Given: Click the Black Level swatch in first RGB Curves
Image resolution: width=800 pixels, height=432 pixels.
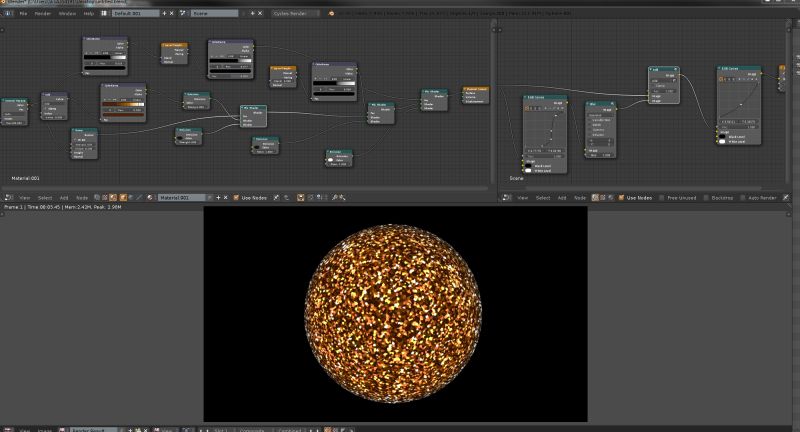Looking at the screenshot, I should pyautogui.click(x=529, y=166).
